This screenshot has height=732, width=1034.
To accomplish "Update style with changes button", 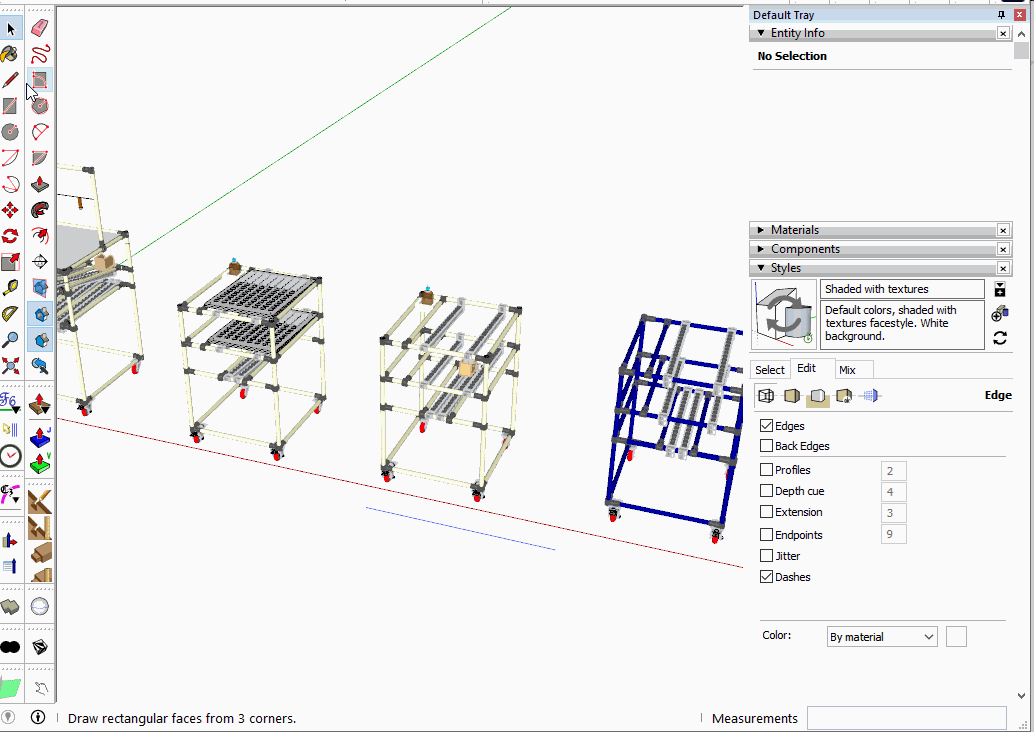I will coord(1000,338).
